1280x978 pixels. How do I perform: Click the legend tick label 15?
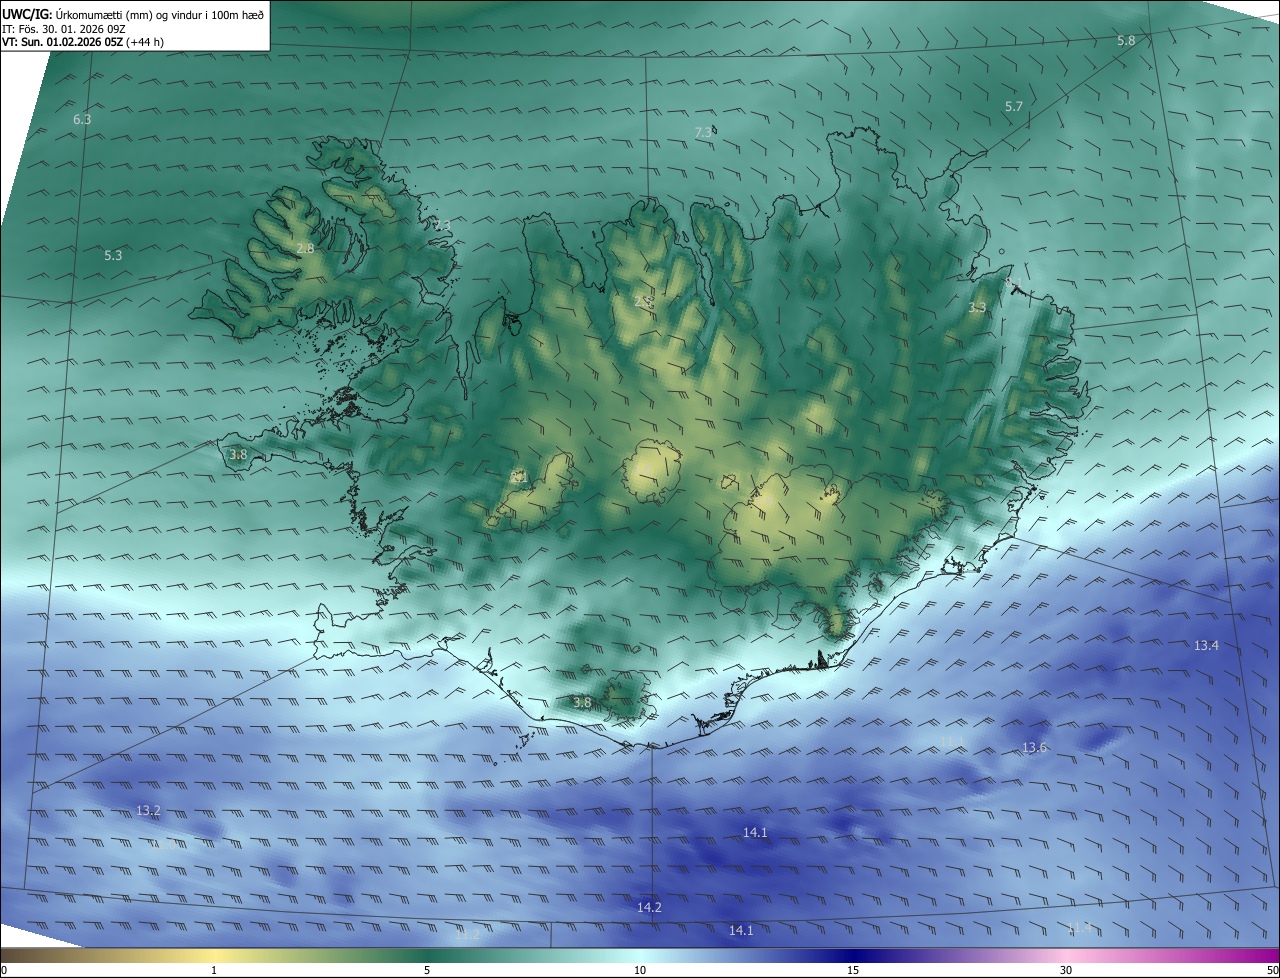click(853, 970)
